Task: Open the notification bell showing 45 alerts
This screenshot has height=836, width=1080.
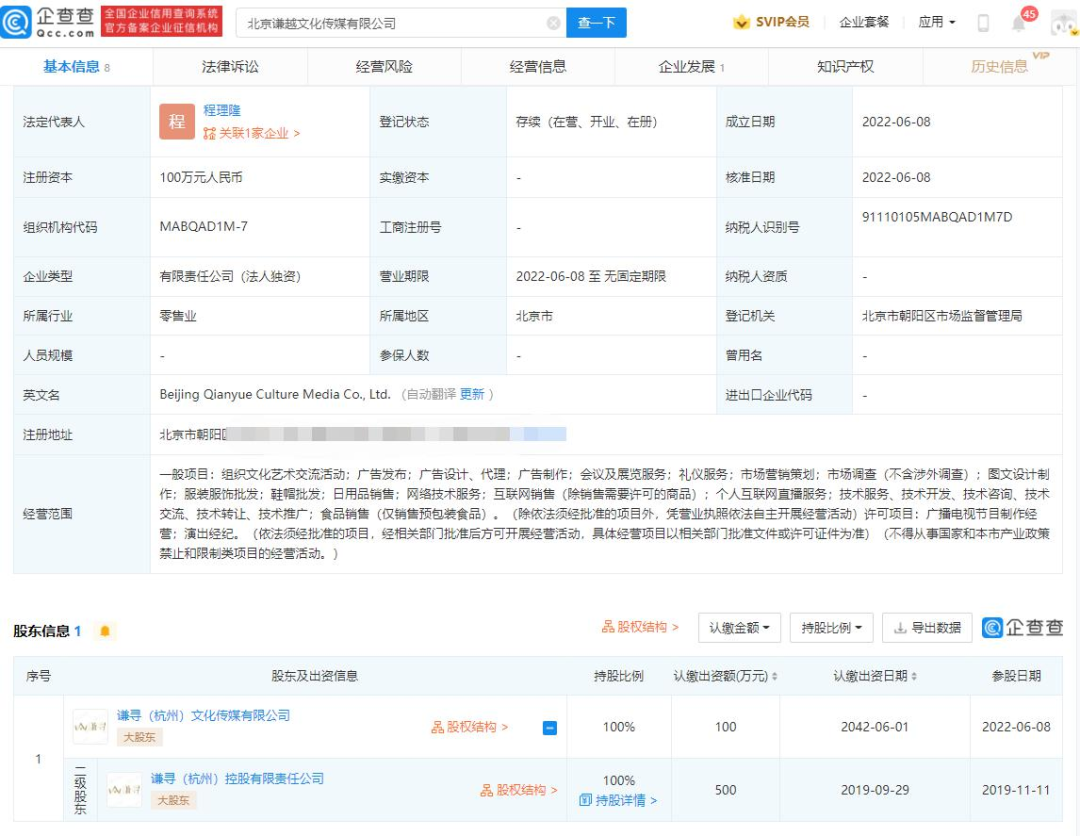Action: point(1018,22)
